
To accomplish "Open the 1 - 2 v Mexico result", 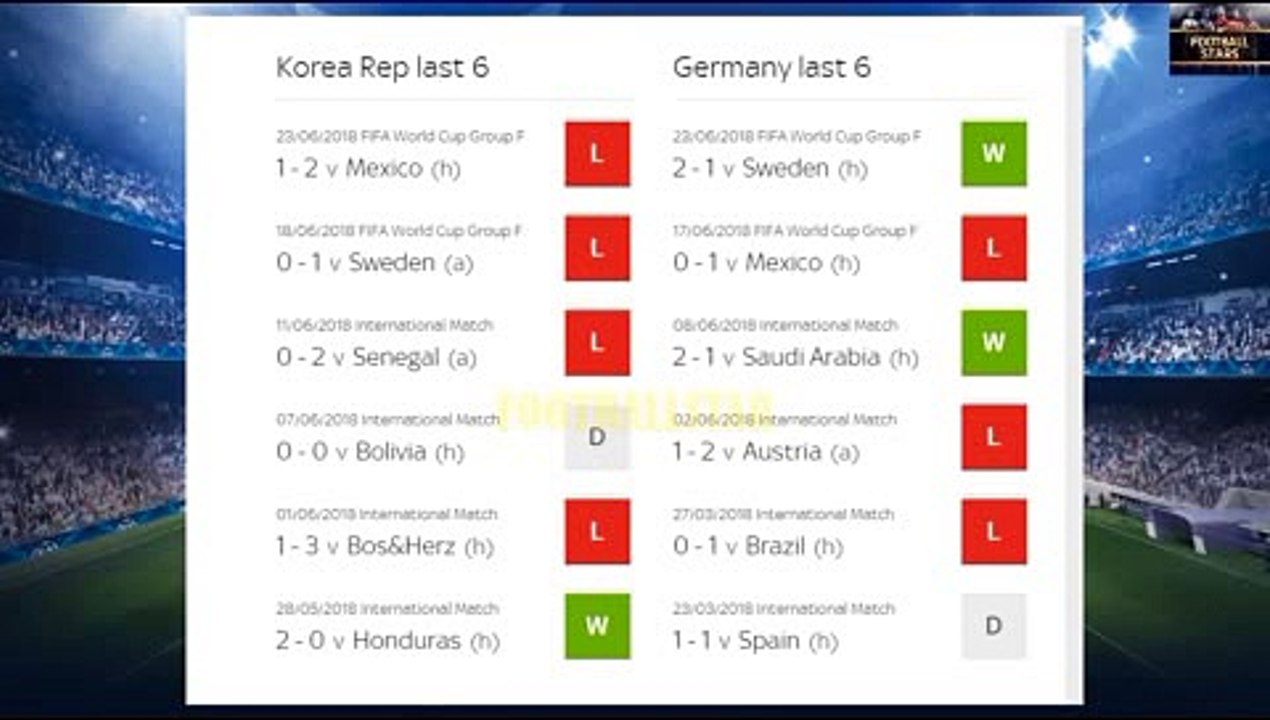I will click(x=368, y=168).
